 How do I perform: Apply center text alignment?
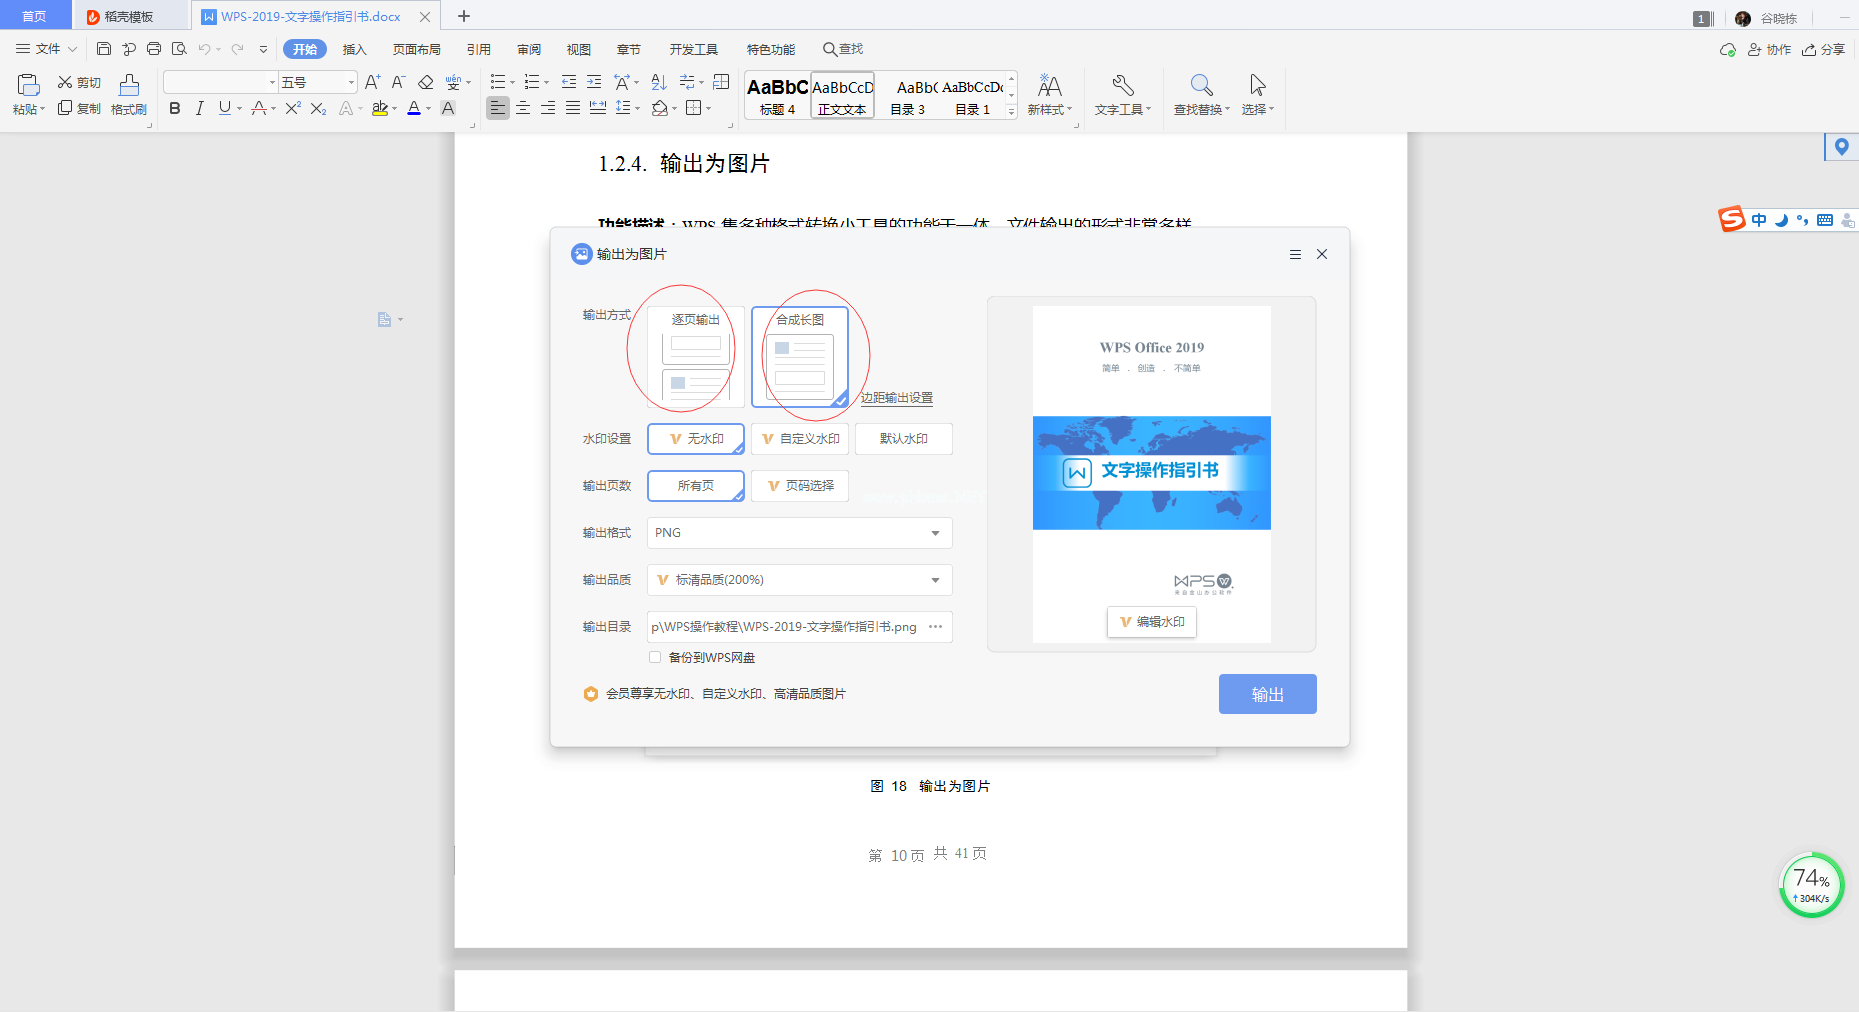(523, 108)
